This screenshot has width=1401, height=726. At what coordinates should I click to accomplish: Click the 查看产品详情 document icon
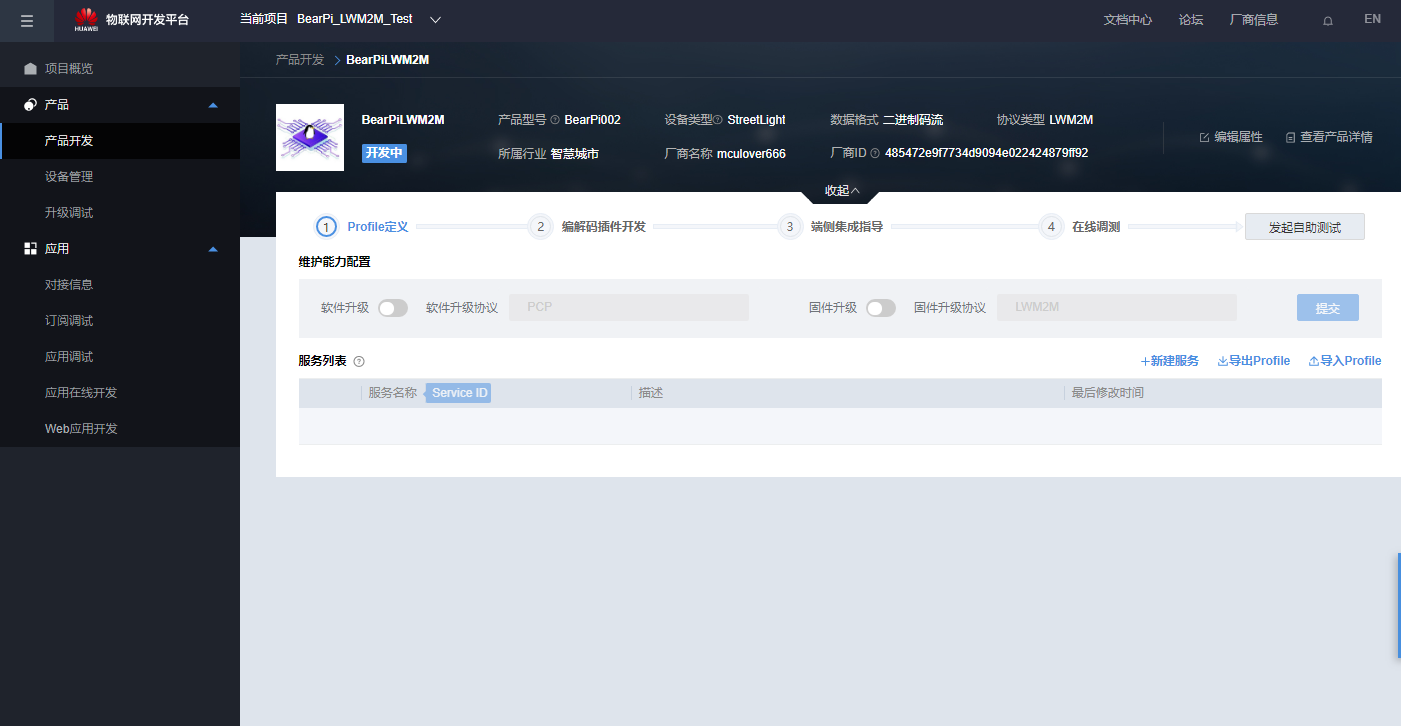1291,137
